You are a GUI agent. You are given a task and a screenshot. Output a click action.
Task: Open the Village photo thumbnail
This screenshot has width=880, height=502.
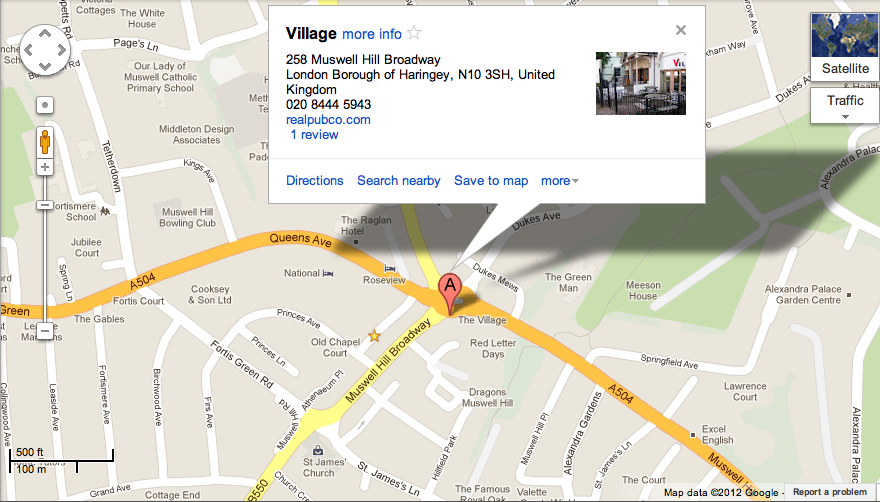pos(641,84)
